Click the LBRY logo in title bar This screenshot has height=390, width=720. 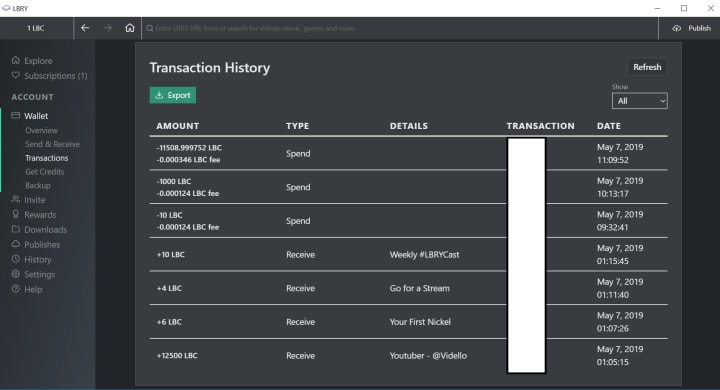(x=6, y=8)
